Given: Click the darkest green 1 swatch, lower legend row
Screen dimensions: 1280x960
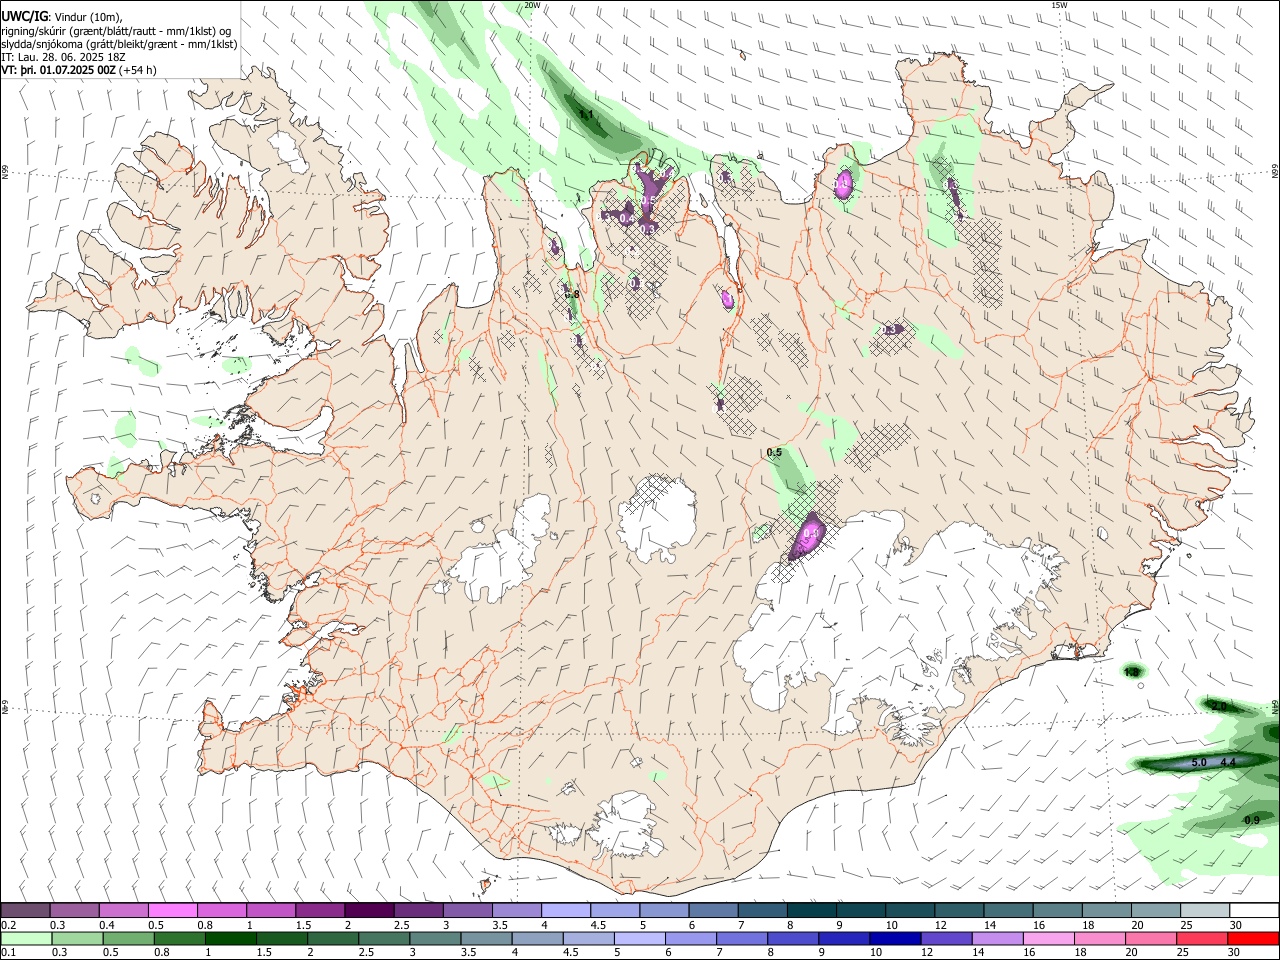Looking at the screenshot, I should pos(231,938).
